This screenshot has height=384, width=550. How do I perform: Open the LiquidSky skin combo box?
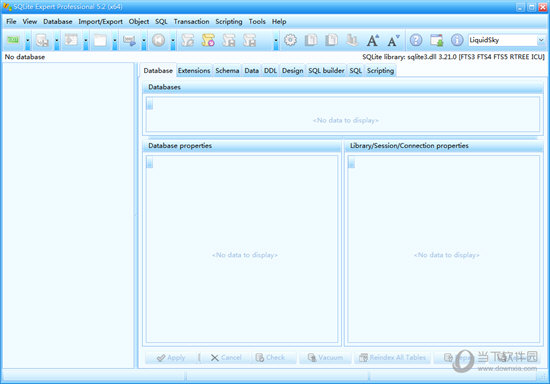pyautogui.click(x=507, y=40)
